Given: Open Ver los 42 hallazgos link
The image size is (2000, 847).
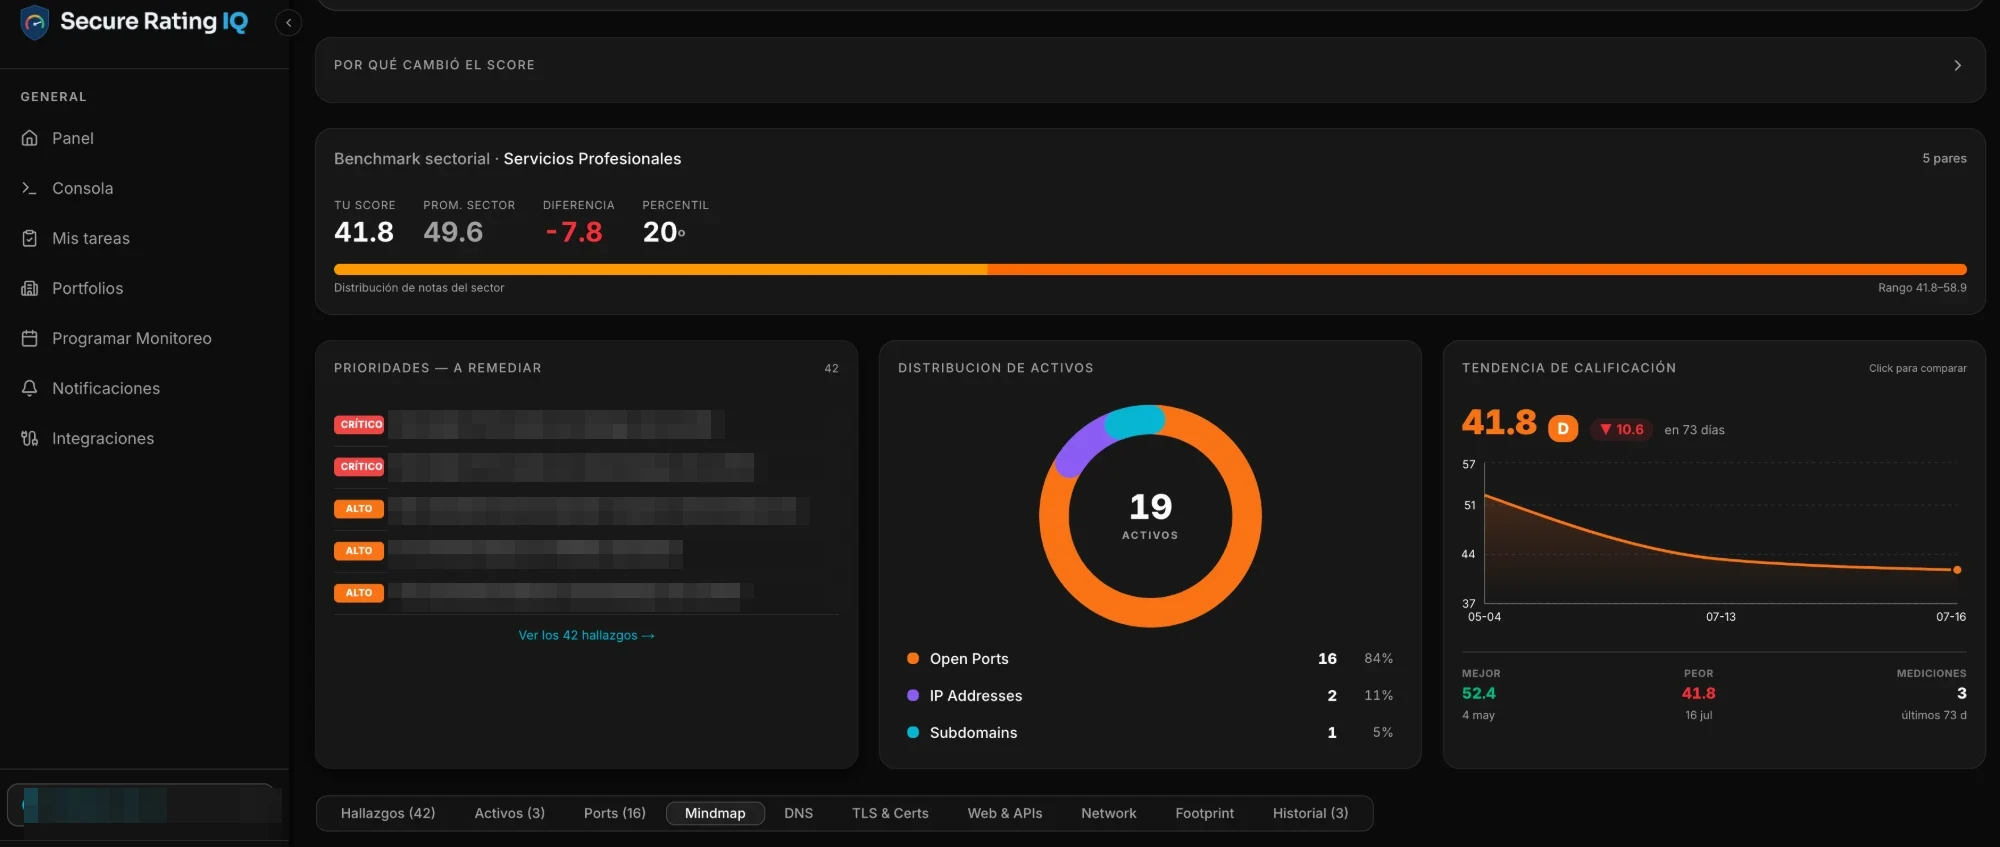Looking at the screenshot, I should pos(586,635).
